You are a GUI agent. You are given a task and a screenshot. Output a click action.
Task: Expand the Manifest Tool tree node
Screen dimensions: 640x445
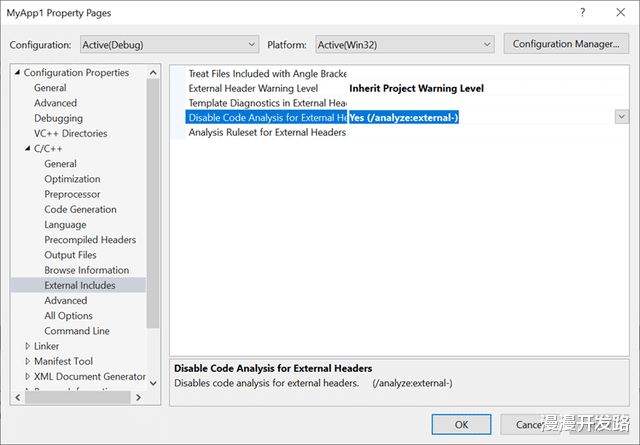(x=27, y=361)
